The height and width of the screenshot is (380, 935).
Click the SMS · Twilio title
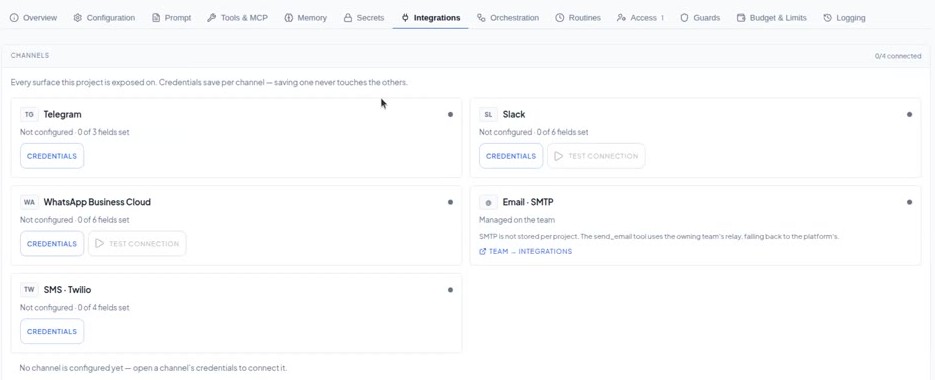click(67, 290)
